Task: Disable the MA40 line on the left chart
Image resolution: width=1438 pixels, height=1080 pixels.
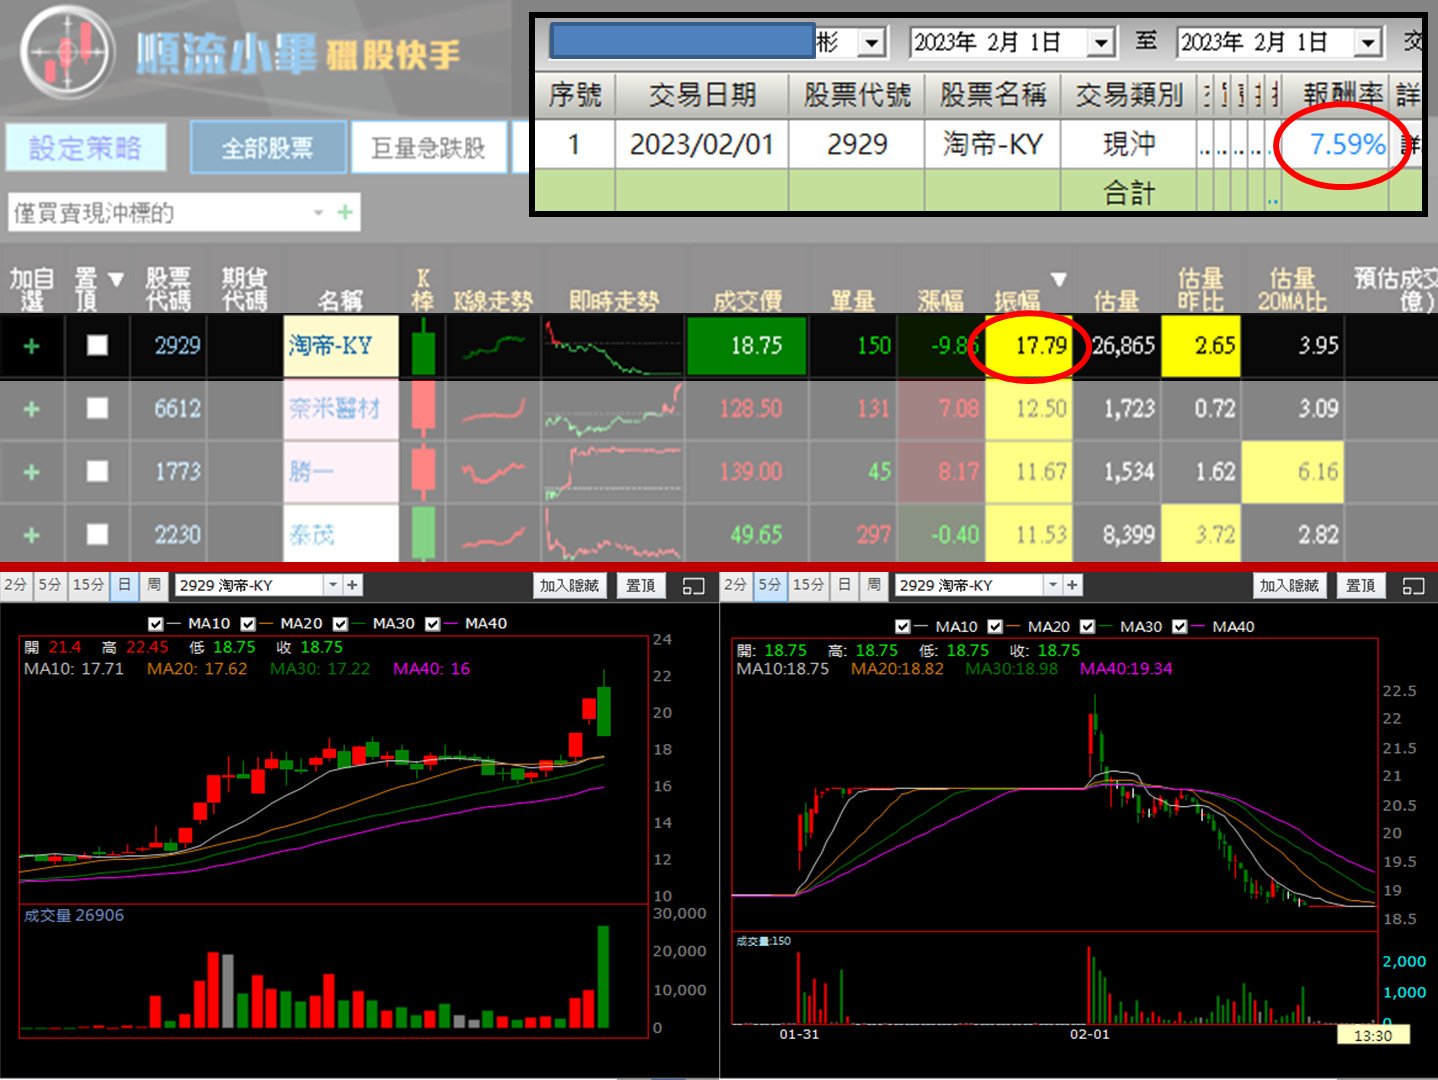Action: coord(432,623)
